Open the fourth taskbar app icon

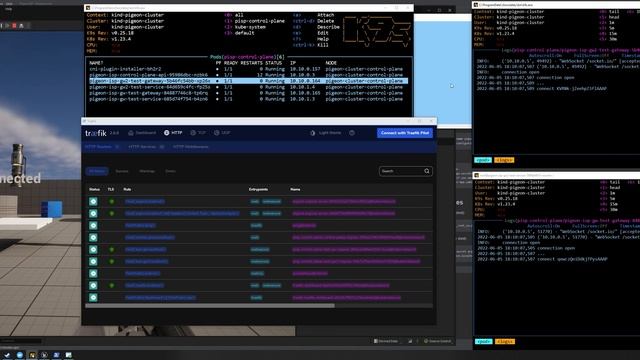(44, 355)
